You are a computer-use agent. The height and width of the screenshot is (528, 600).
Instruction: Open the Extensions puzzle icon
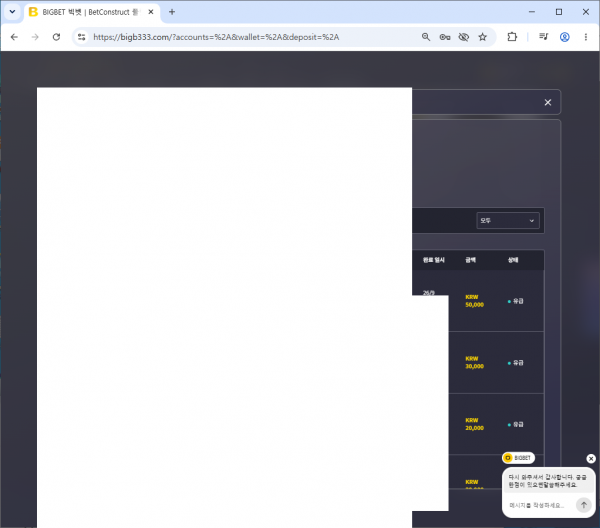(x=512, y=37)
